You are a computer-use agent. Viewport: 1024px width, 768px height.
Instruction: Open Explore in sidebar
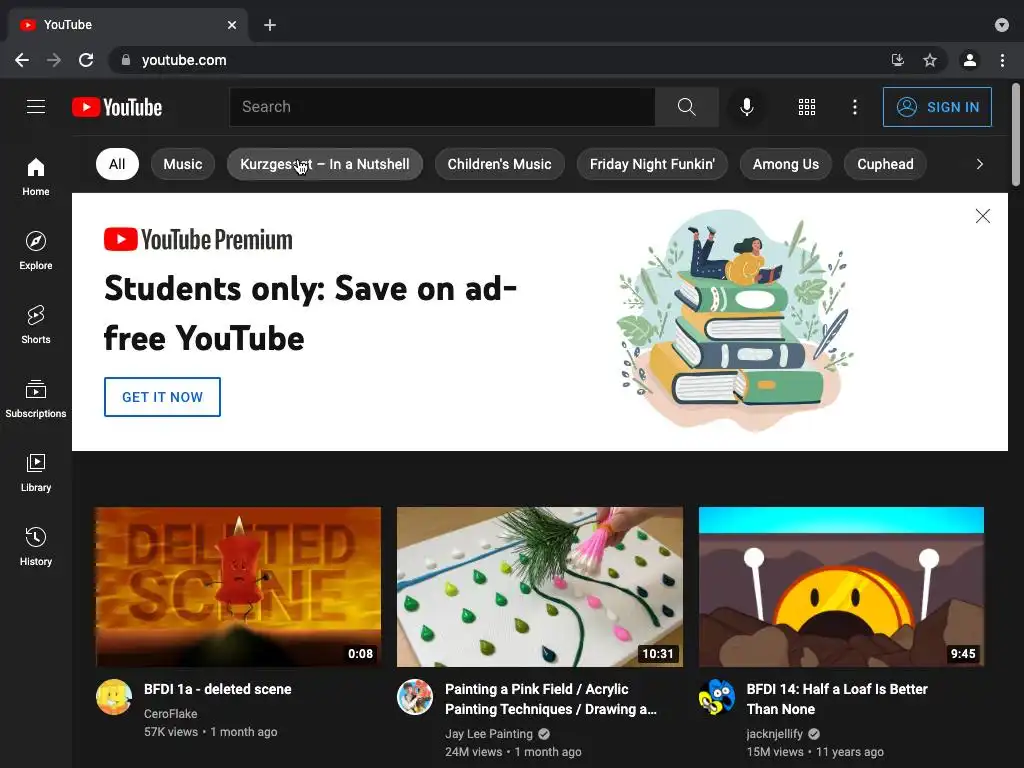tap(36, 251)
